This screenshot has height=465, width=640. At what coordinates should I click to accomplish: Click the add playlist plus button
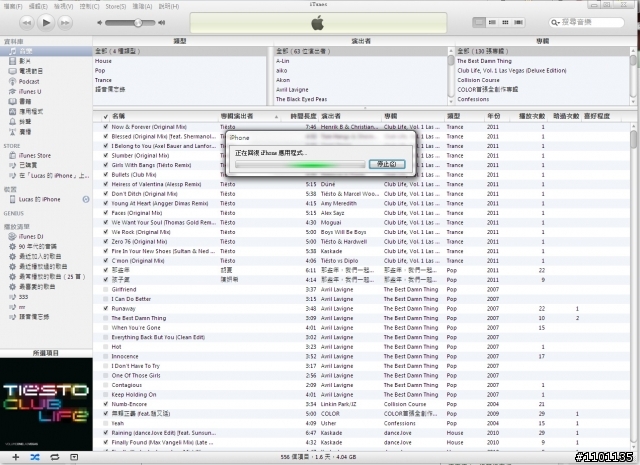(x=16, y=457)
